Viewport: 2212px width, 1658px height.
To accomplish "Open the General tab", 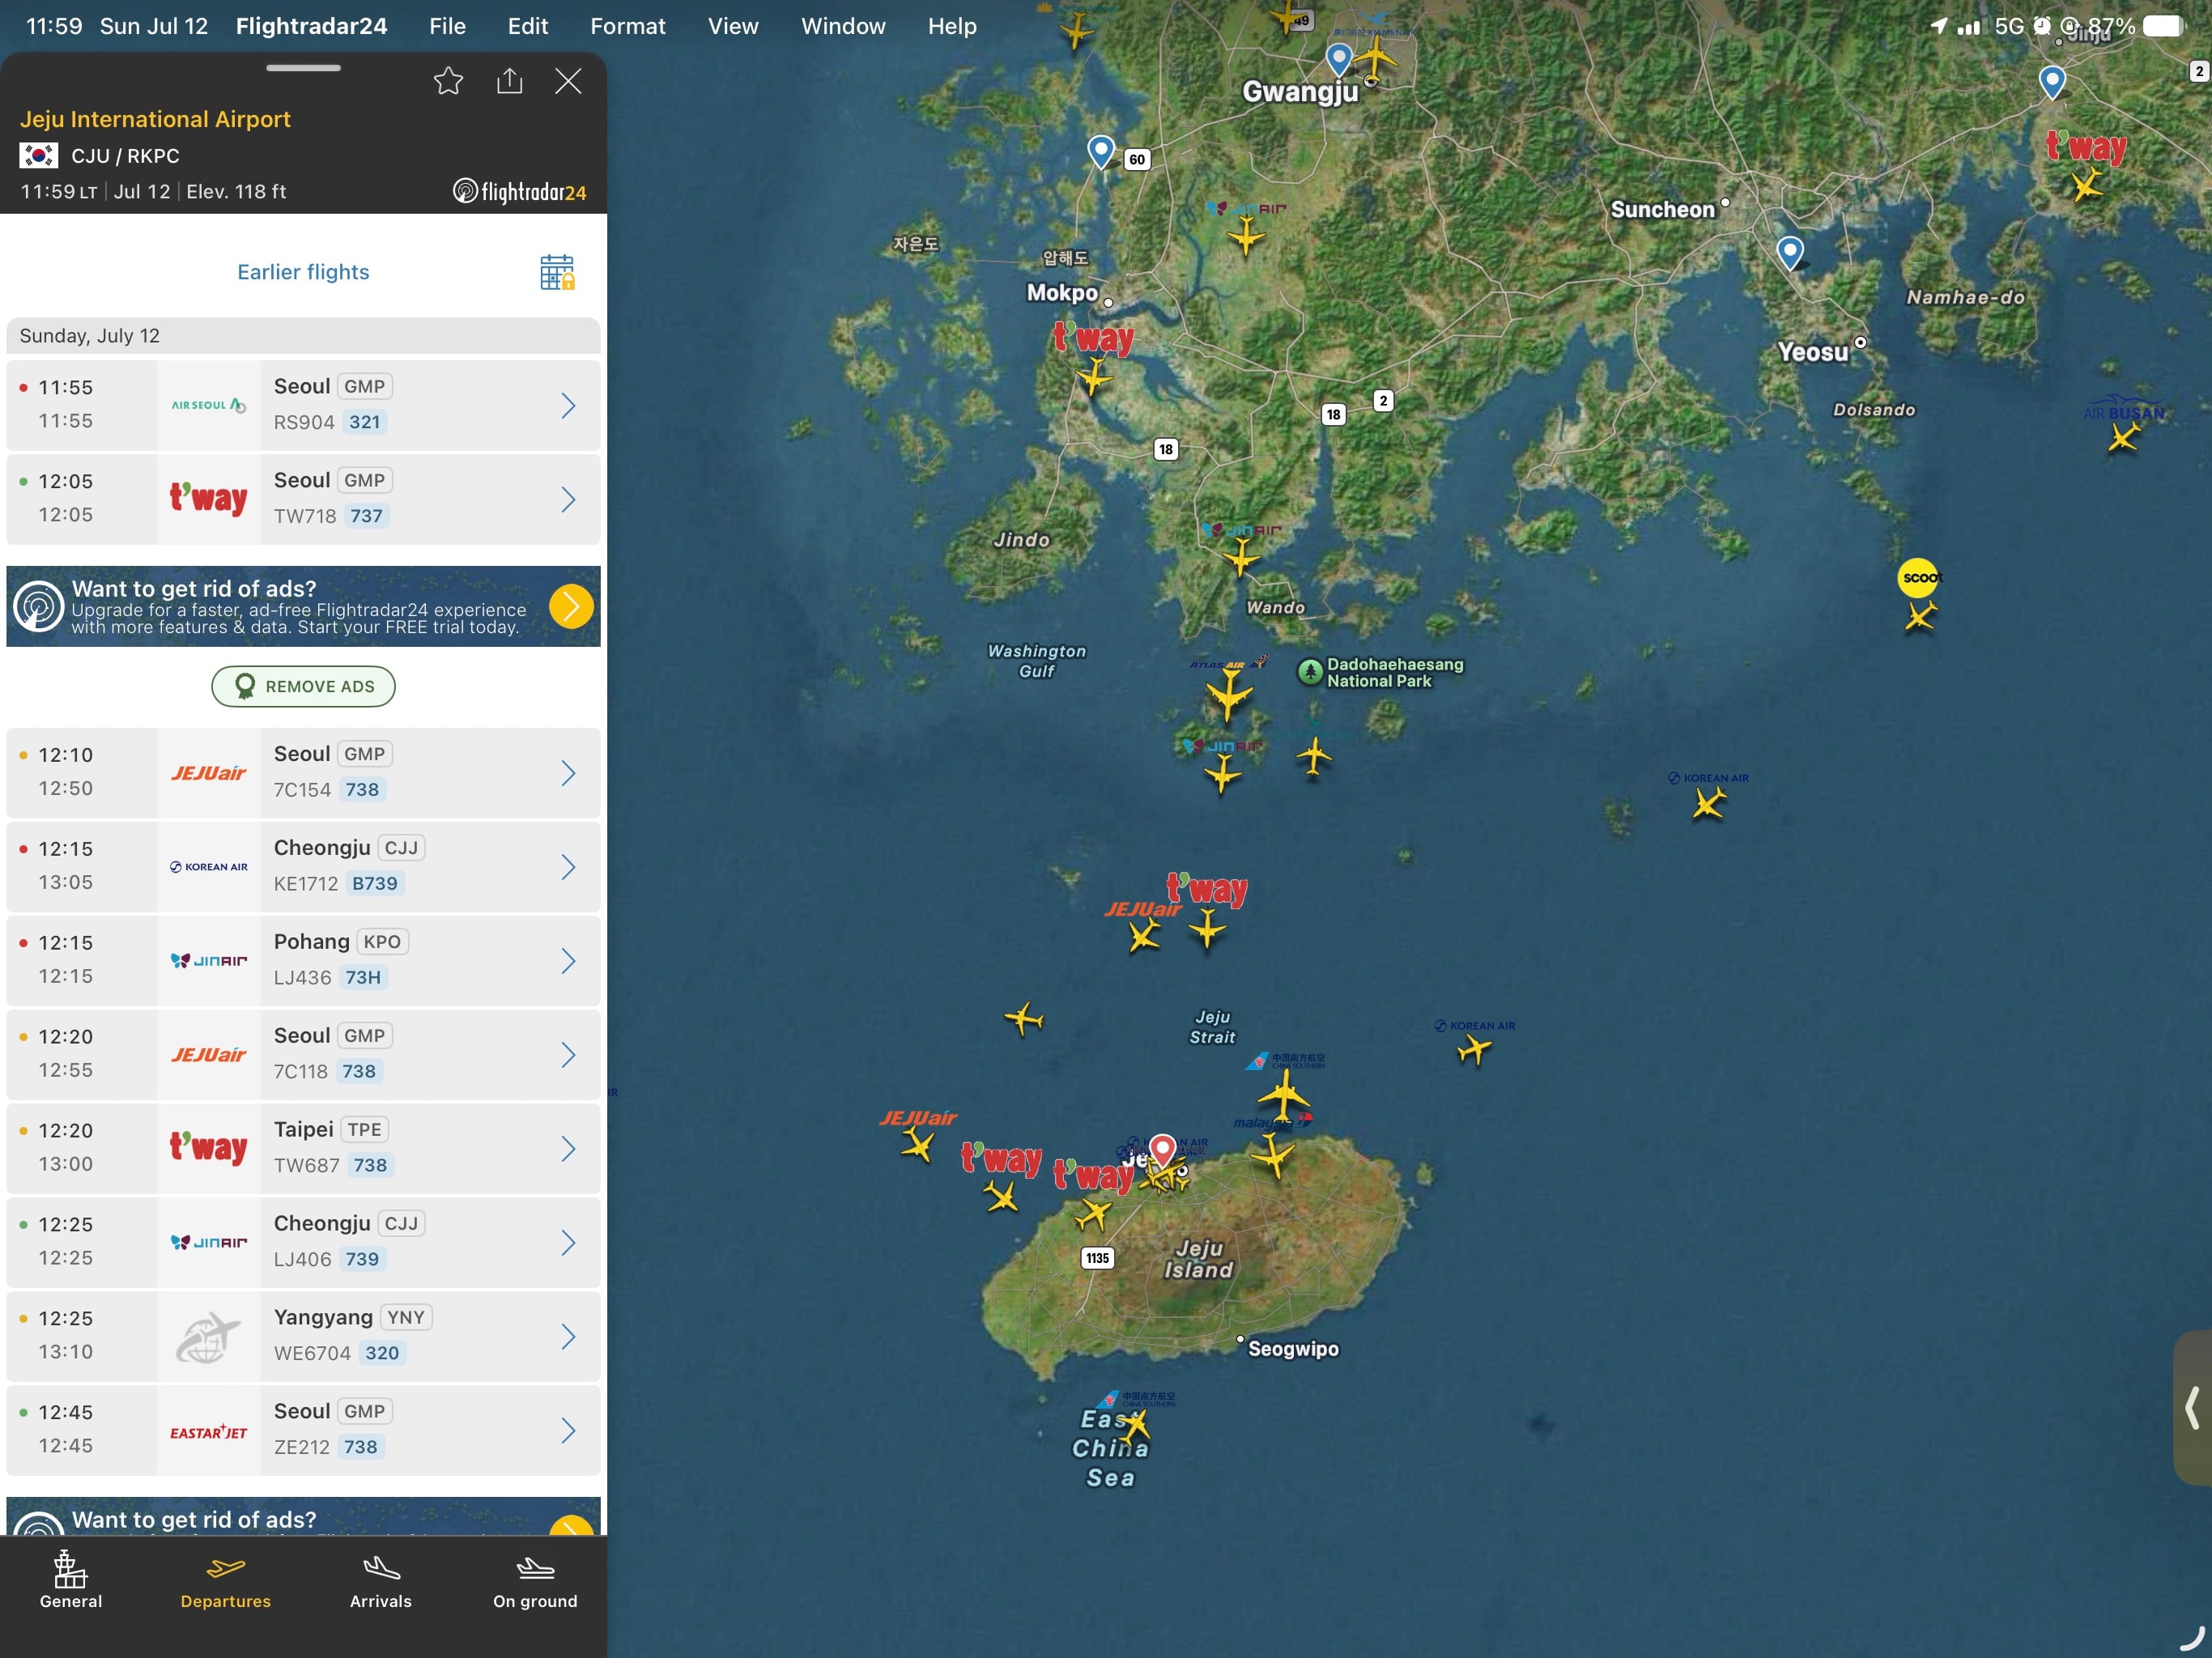I will 71,1582.
